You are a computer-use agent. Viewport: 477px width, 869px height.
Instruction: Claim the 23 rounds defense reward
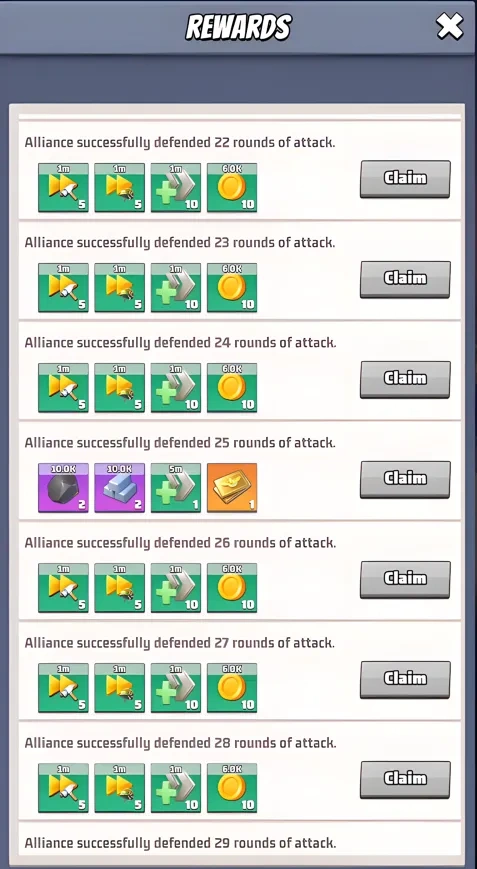coord(405,279)
